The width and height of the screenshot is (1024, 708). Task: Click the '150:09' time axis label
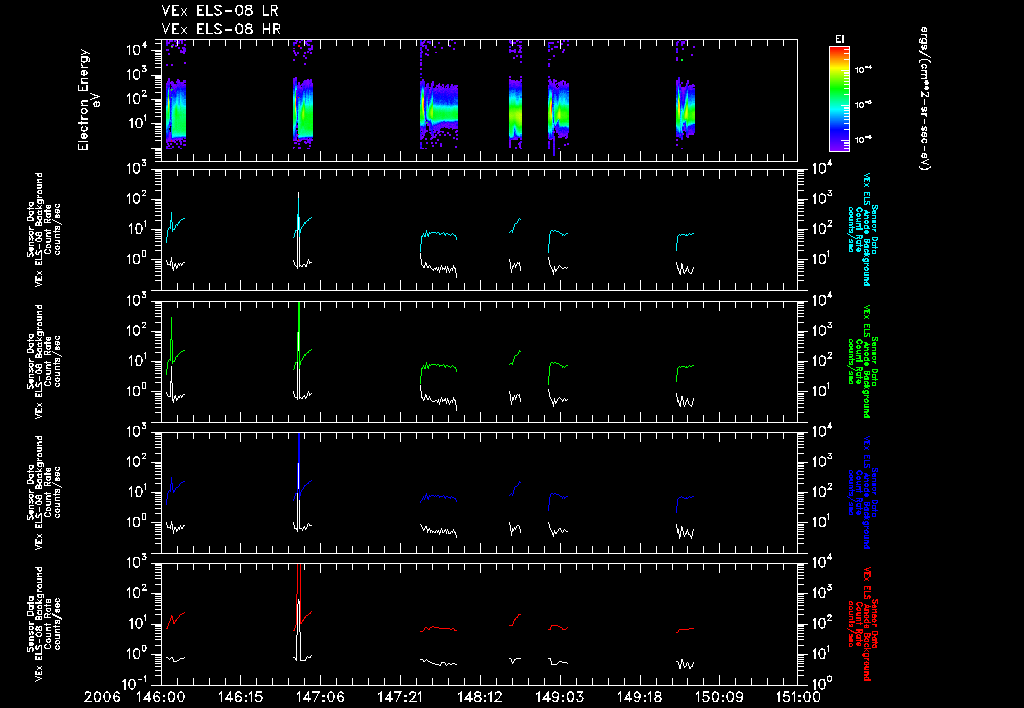718,698
